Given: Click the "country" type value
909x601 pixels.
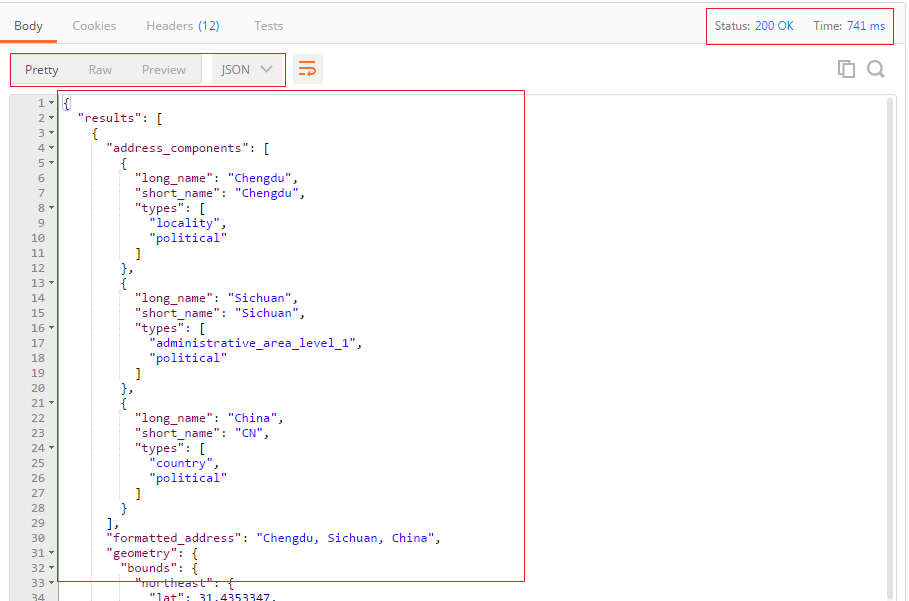Looking at the screenshot, I should coord(181,463).
